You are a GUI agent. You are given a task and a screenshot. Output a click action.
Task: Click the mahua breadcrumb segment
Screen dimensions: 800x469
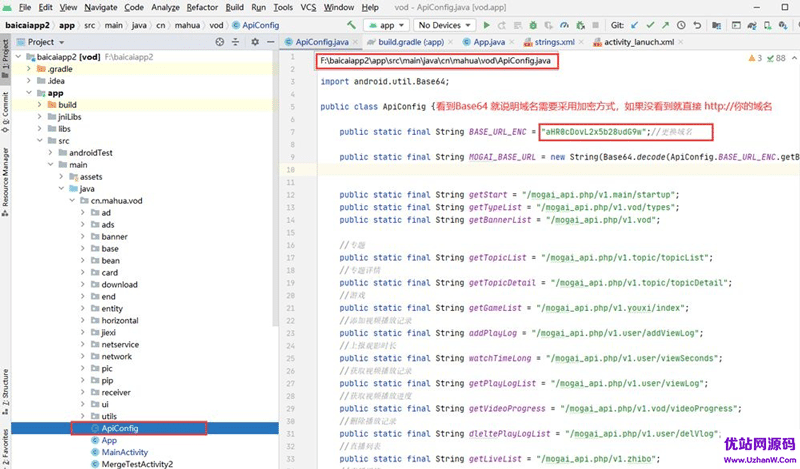tap(187, 25)
